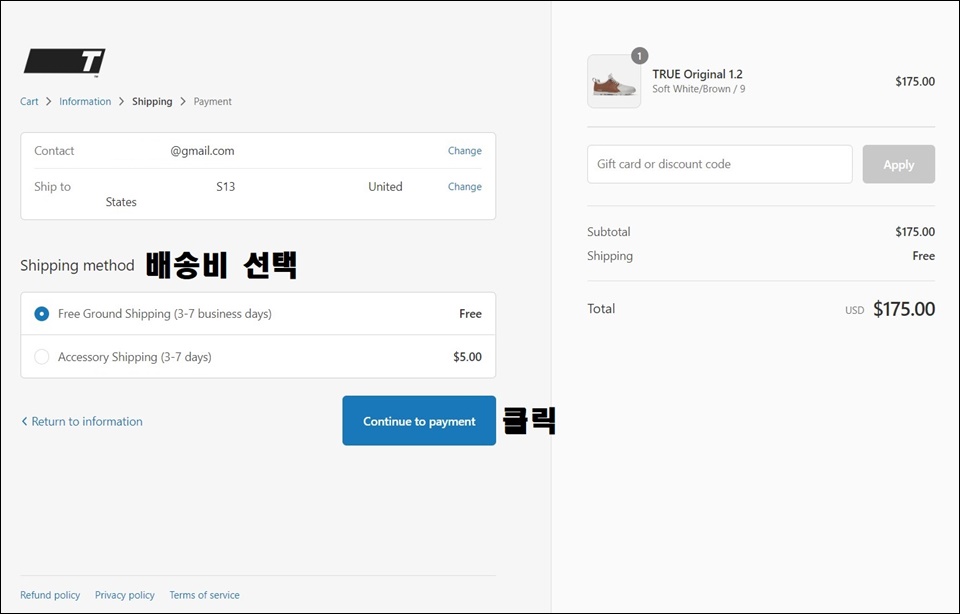Screen dimensions: 960x614
Task: Click the @gmail.com contact email text
Action: (x=202, y=151)
